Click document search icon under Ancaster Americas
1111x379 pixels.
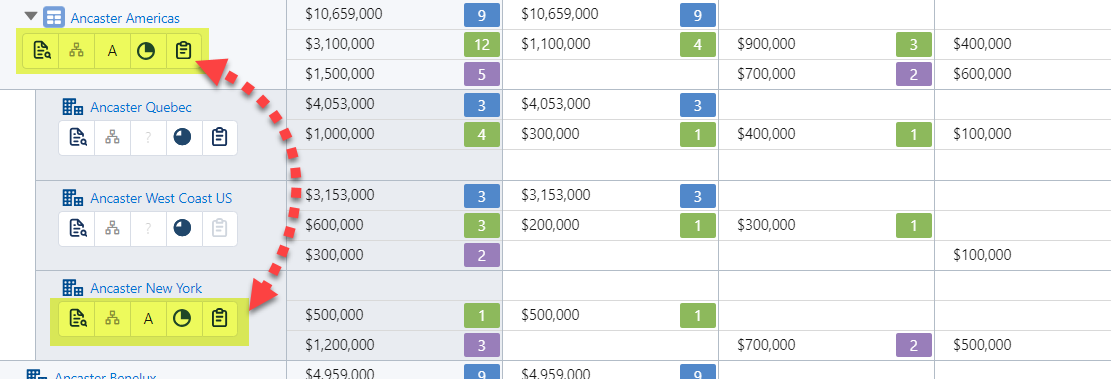pos(41,51)
